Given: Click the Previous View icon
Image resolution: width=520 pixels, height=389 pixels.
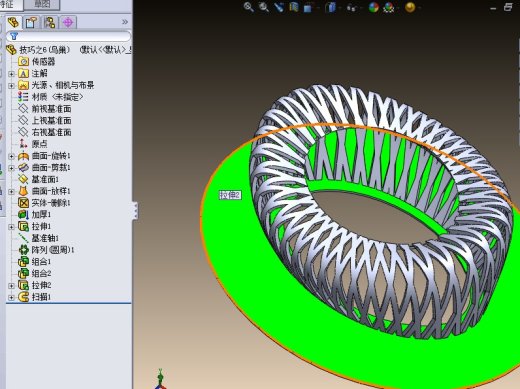Looking at the screenshot, I should click(279, 7).
